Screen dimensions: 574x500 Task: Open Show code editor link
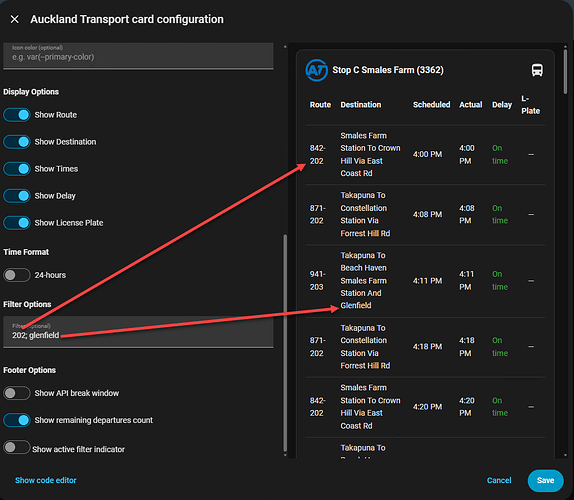pos(46,480)
